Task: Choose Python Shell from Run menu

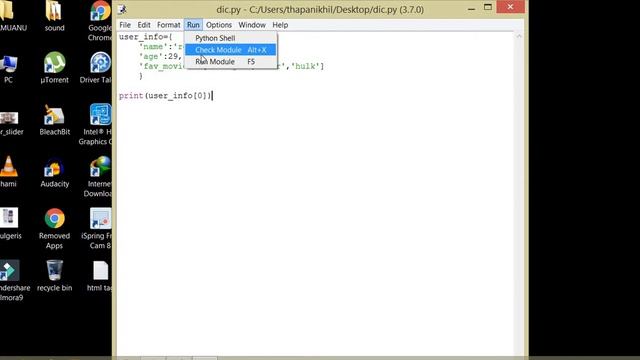Action: click(231, 38)
